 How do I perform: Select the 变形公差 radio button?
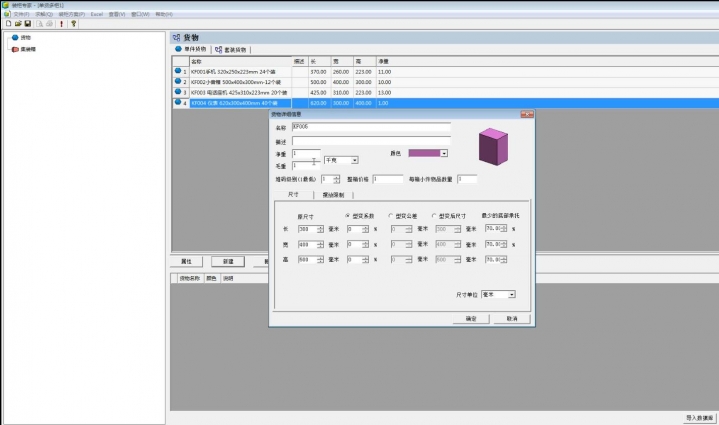pos(390,215)
